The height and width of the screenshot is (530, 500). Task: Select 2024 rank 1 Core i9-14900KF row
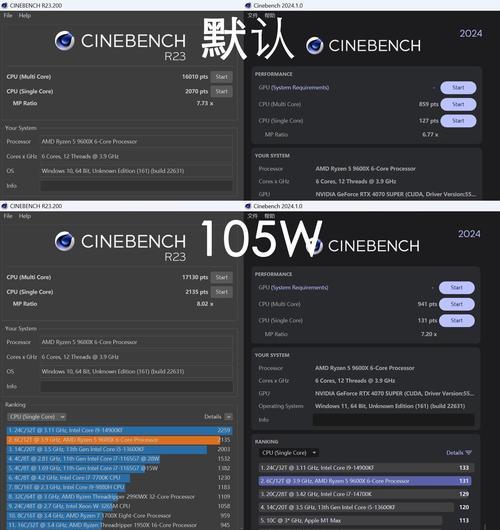coord(366,468)
